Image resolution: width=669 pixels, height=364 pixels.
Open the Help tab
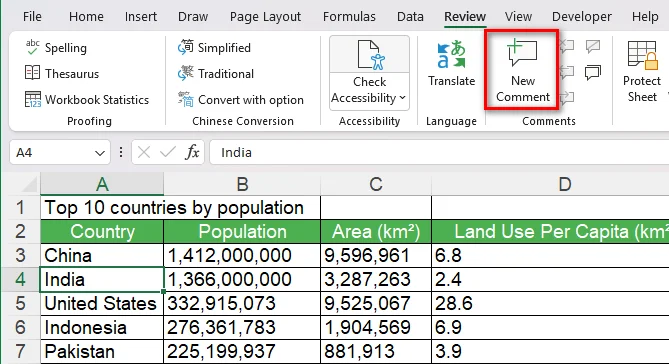(645, 17)
